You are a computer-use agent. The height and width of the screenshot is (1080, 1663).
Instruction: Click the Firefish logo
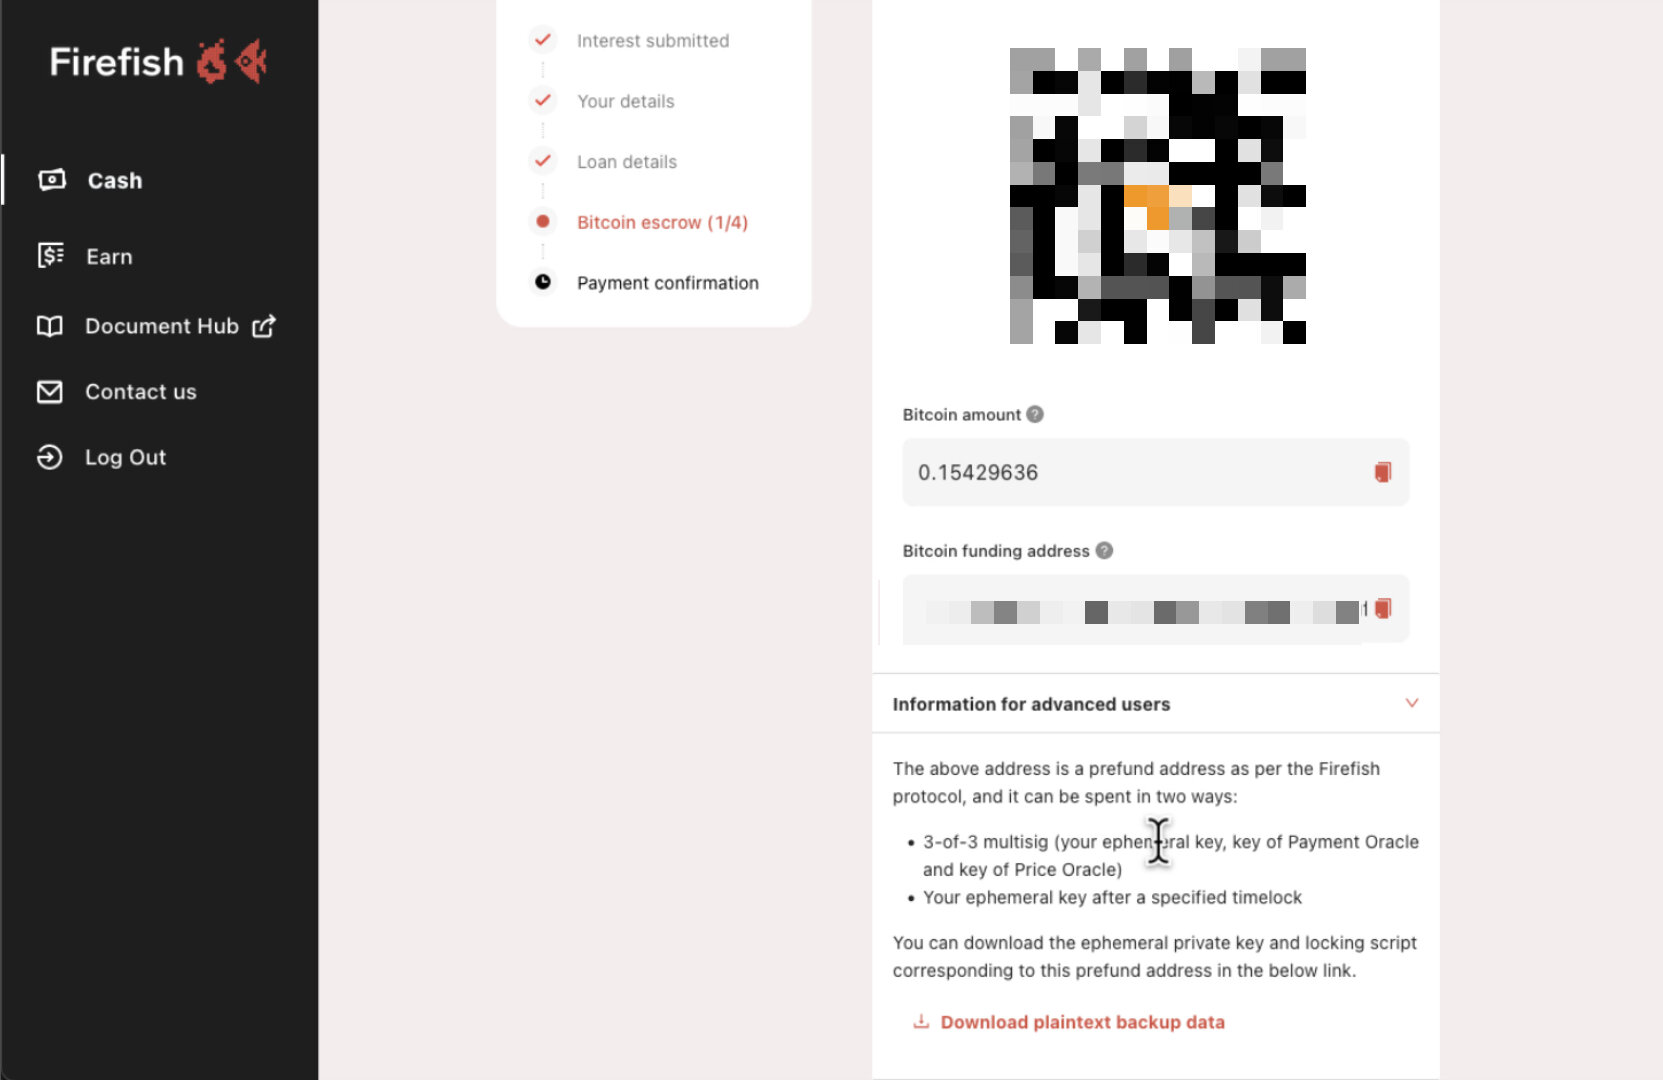[x=158, y=62]
